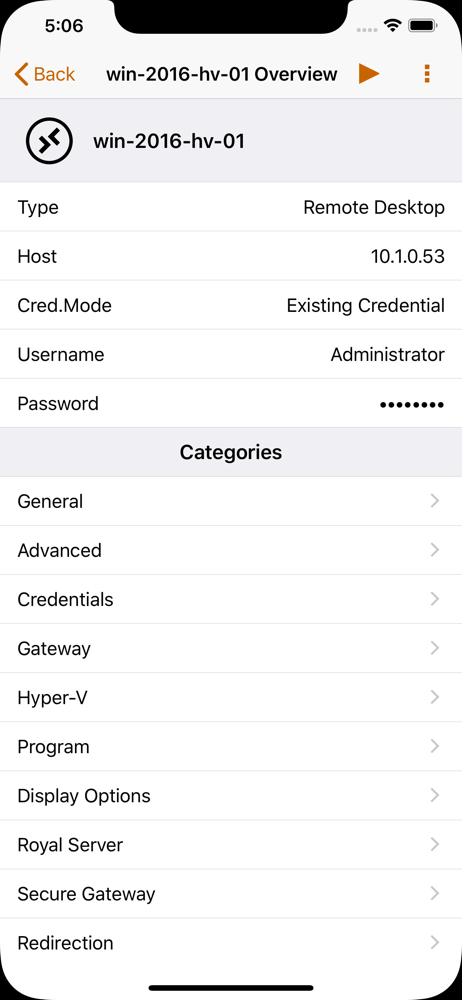
Task: Tap the Remote Desktop connection icon
Action: point(49,141)
